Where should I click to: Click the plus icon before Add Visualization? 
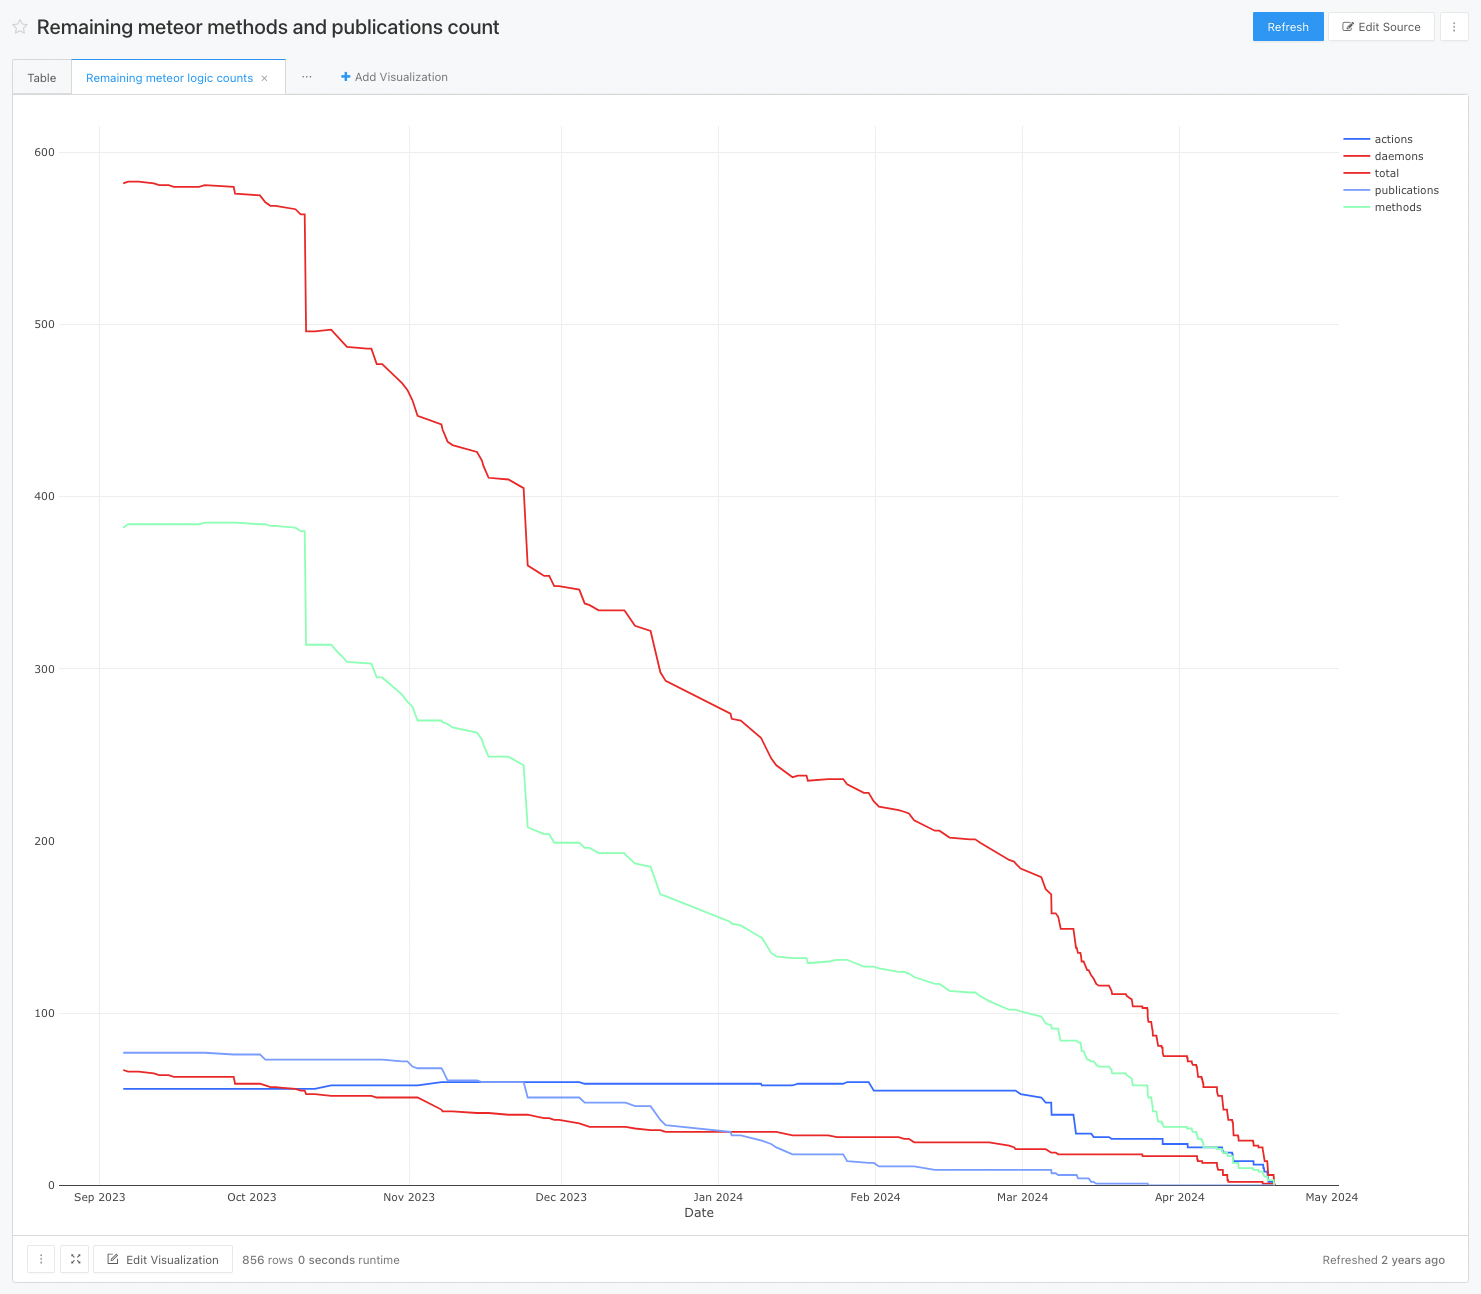344,77
